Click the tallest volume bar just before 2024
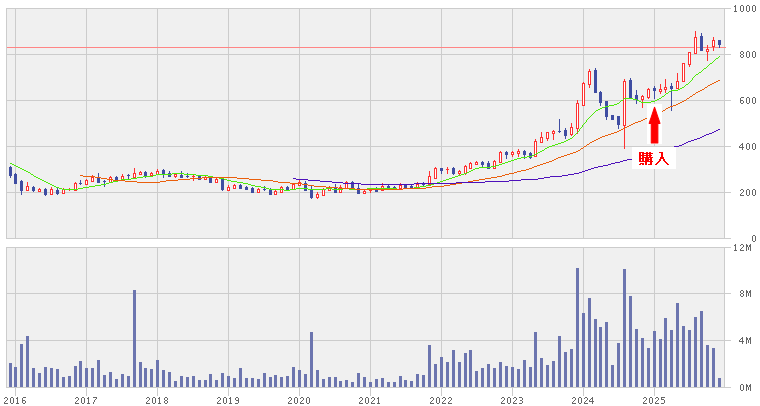This screenshot has width=760, height=406. (577, 327)
